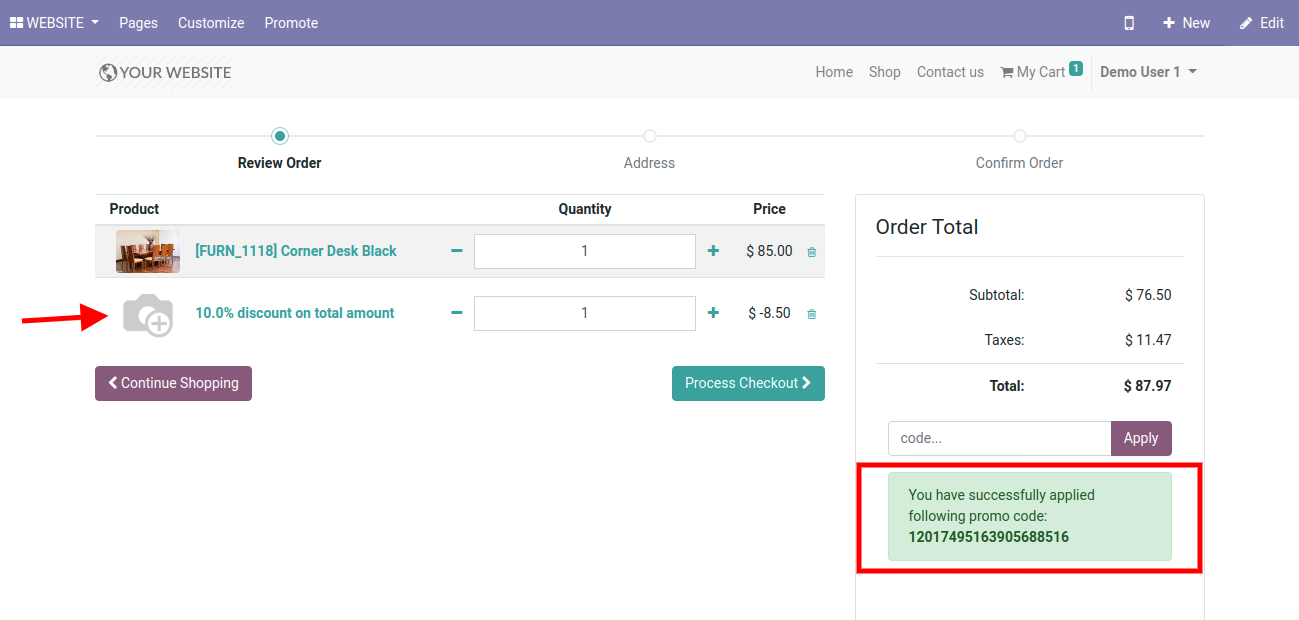
Task: Click minus icon on discount row
Action: pyautogui.click(x=457, y=313)
